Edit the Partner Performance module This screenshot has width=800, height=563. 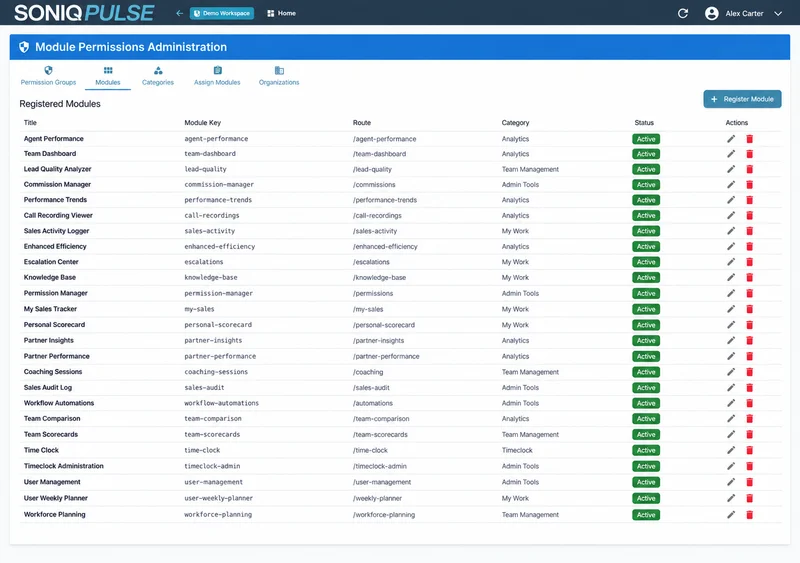(731, 356)
